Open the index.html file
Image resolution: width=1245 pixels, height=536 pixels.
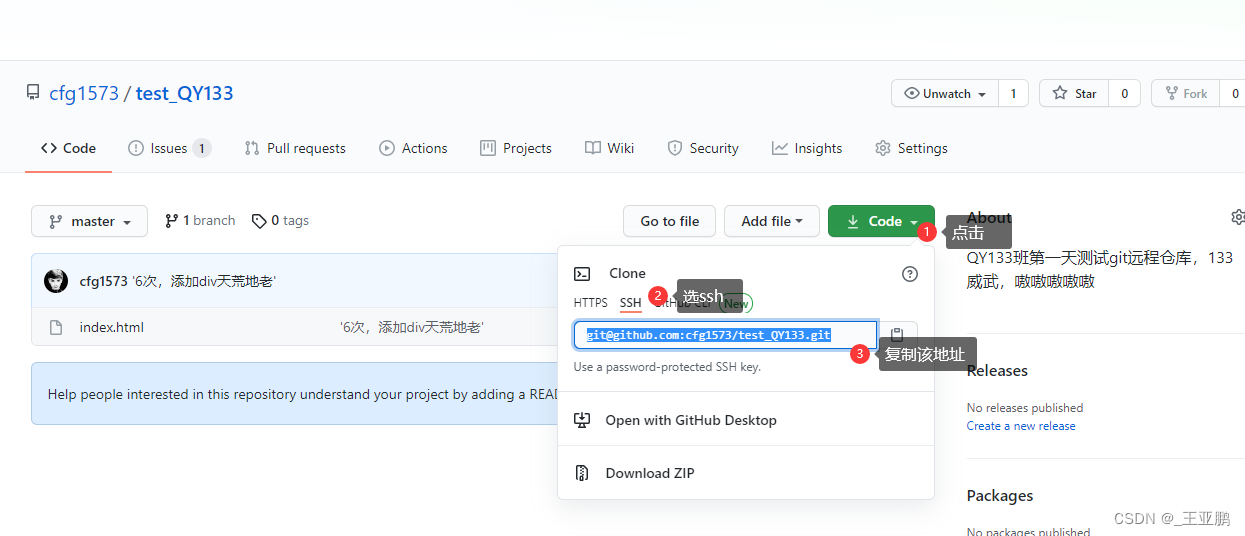(x=112, y=327)
